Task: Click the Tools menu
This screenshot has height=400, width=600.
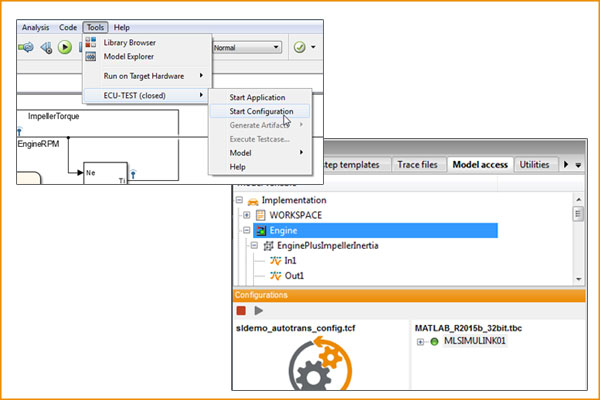Action: [95, 28]
